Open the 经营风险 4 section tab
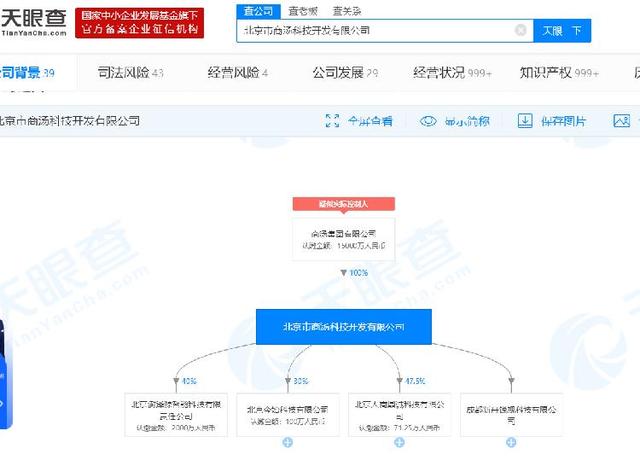Screen dimensions: 640x460 pyautogui.click(x=238, y=73)
